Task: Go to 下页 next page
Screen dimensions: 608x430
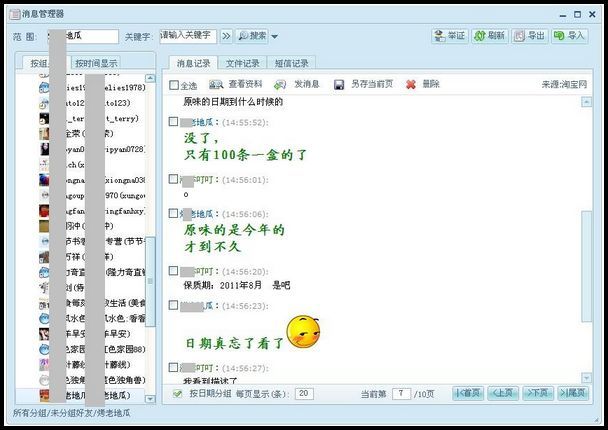Action: tap(538, 394)
